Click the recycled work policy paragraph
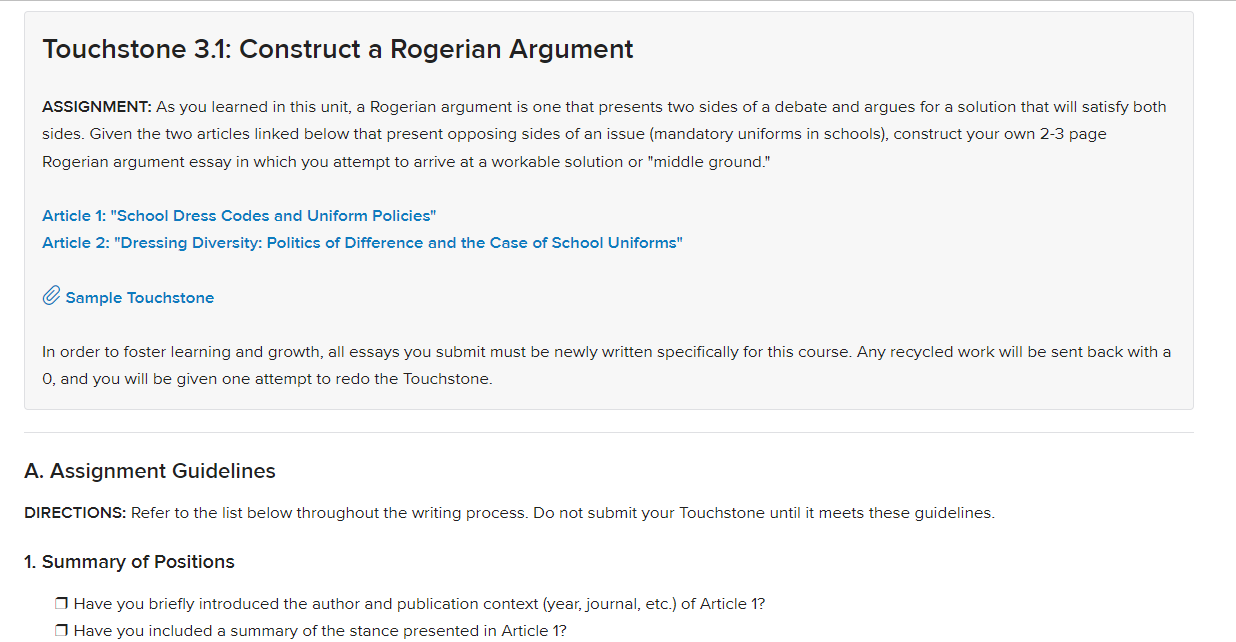Image resolution: width=1236 pixels, height=642 pixels. [x=606, y=366]
